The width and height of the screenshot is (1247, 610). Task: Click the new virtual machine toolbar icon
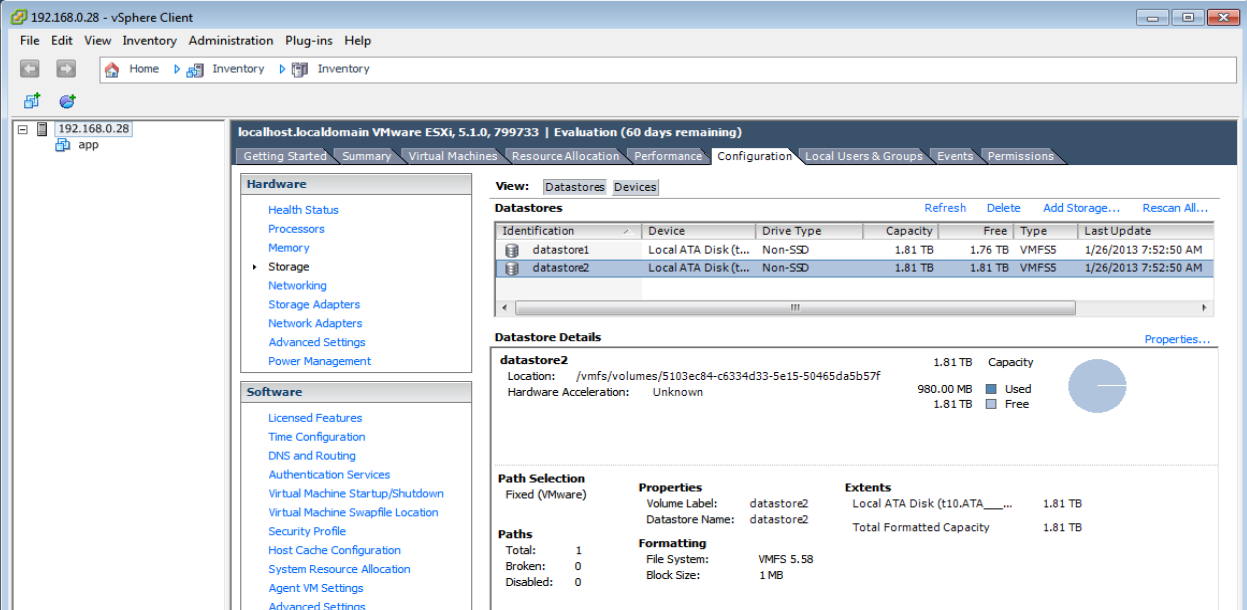pos(32,101)
